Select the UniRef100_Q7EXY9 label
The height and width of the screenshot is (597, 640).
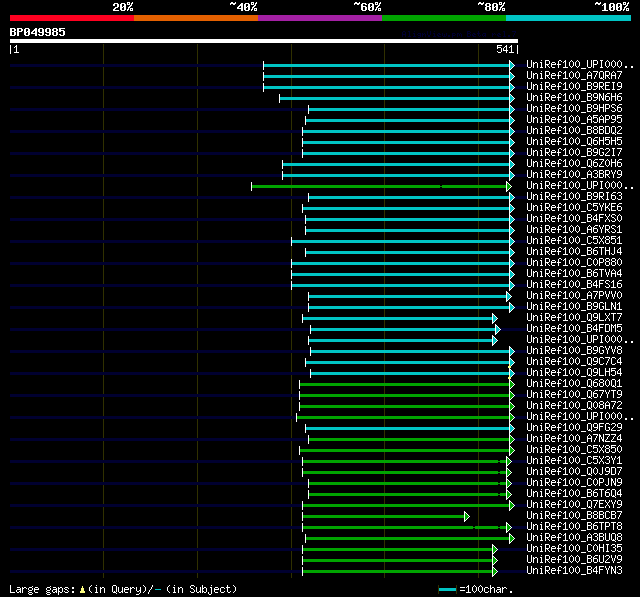[574, 505]
